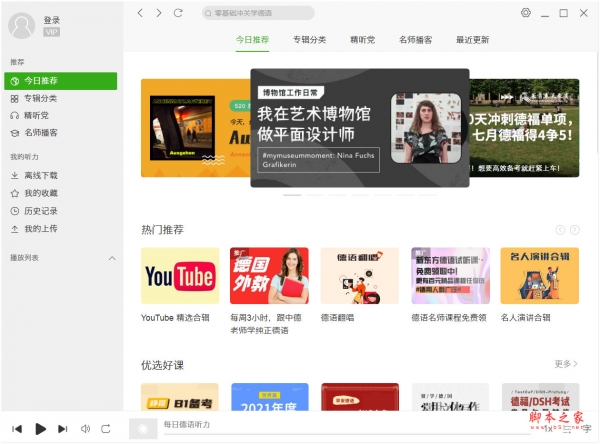The image size is (600, 444).
Task: Switch to 今日推荐 top tab
Action: 252,40
